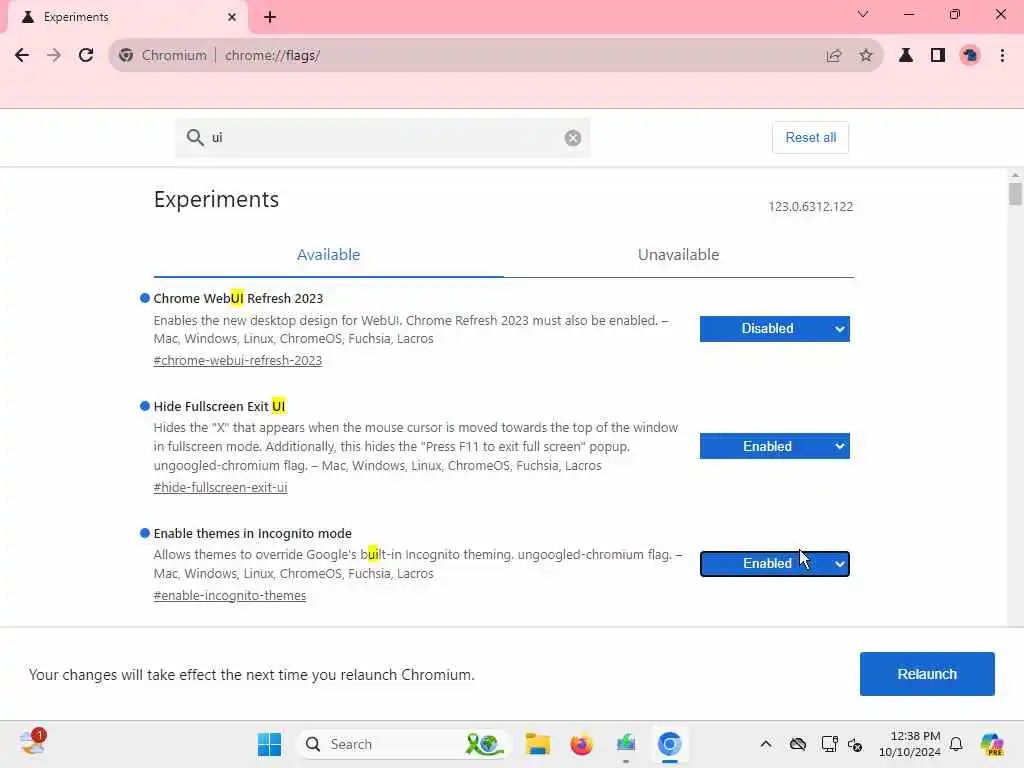Launch Firefox from the taskbar
Screen dimensions: 1024x768
pyautogui.click(x=581, y=744)
